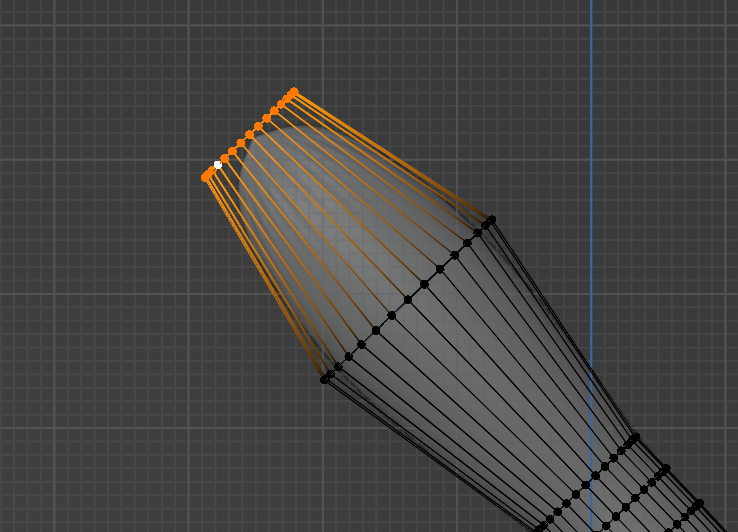Select the leftmost orange vertex of the selected ring

[x=206, y=177]
